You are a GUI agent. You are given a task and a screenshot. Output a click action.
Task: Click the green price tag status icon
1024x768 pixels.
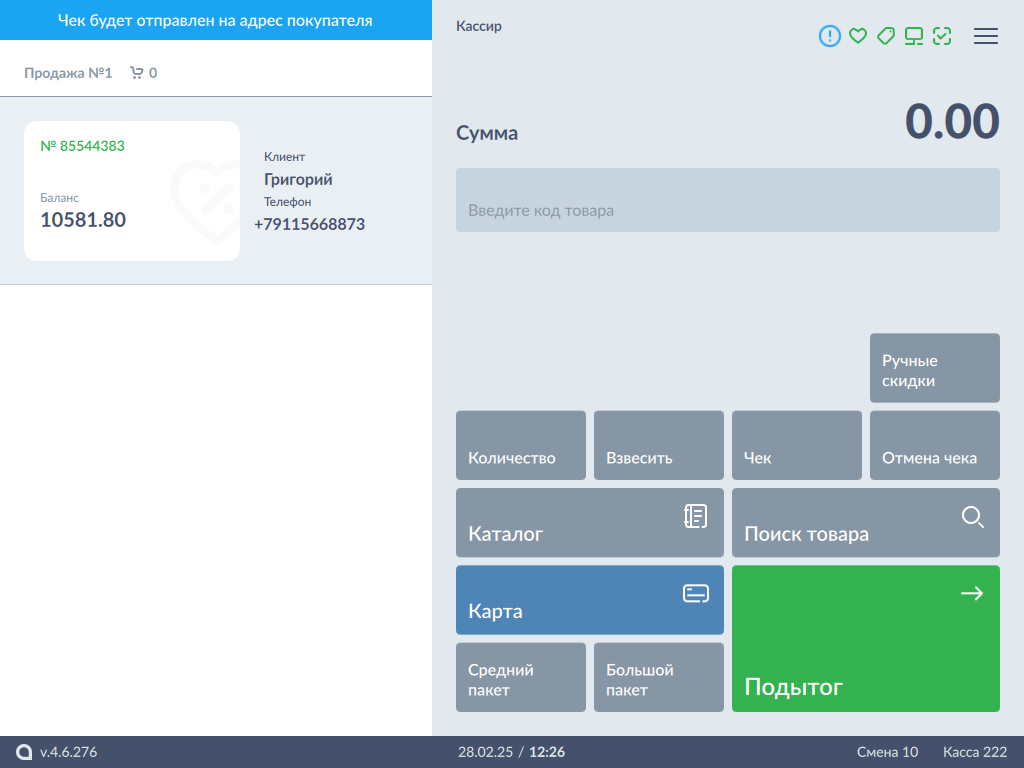pyautogui.click(x=885, y=36)
